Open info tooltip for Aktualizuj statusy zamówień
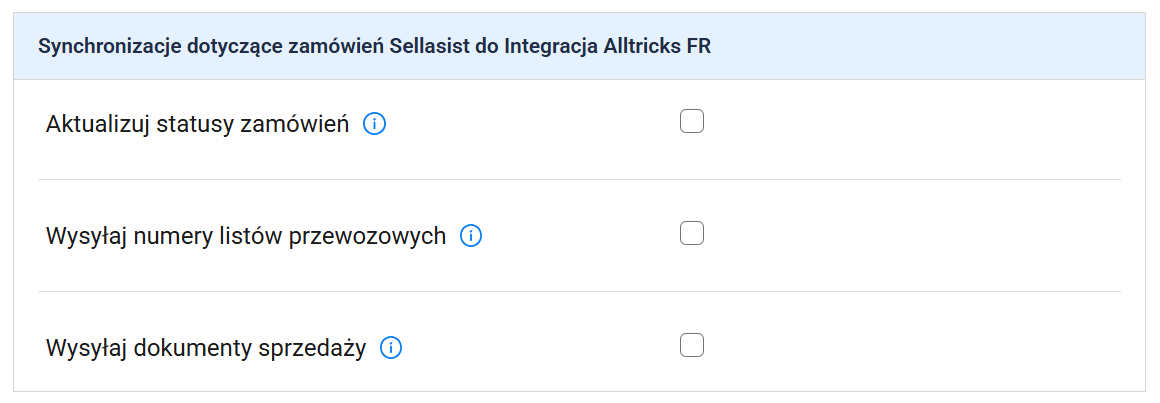Screen dimensions: 1160x403 (374, 125)
